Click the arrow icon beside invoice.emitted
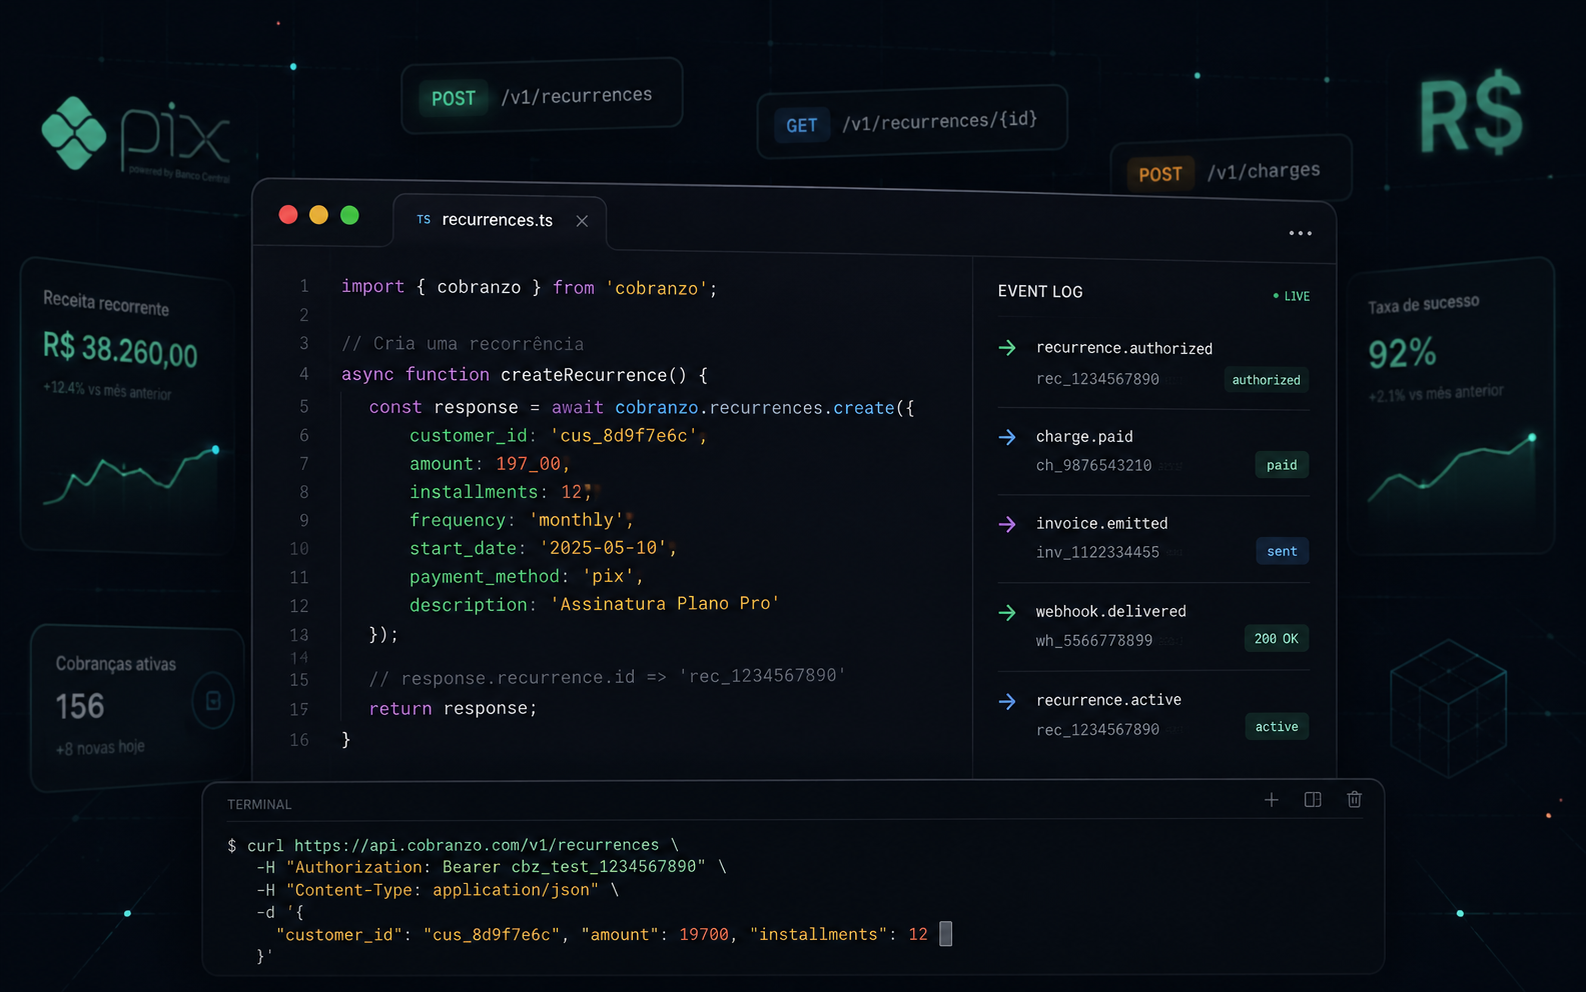The width and height of the screenshot is (1586, 992). (1007, 524)
